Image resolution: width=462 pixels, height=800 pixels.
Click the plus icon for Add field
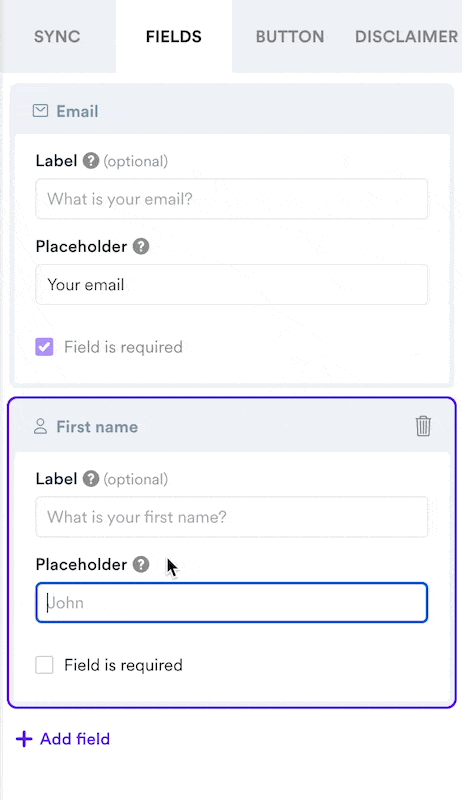pyautogui.click(x=24, y=739)
